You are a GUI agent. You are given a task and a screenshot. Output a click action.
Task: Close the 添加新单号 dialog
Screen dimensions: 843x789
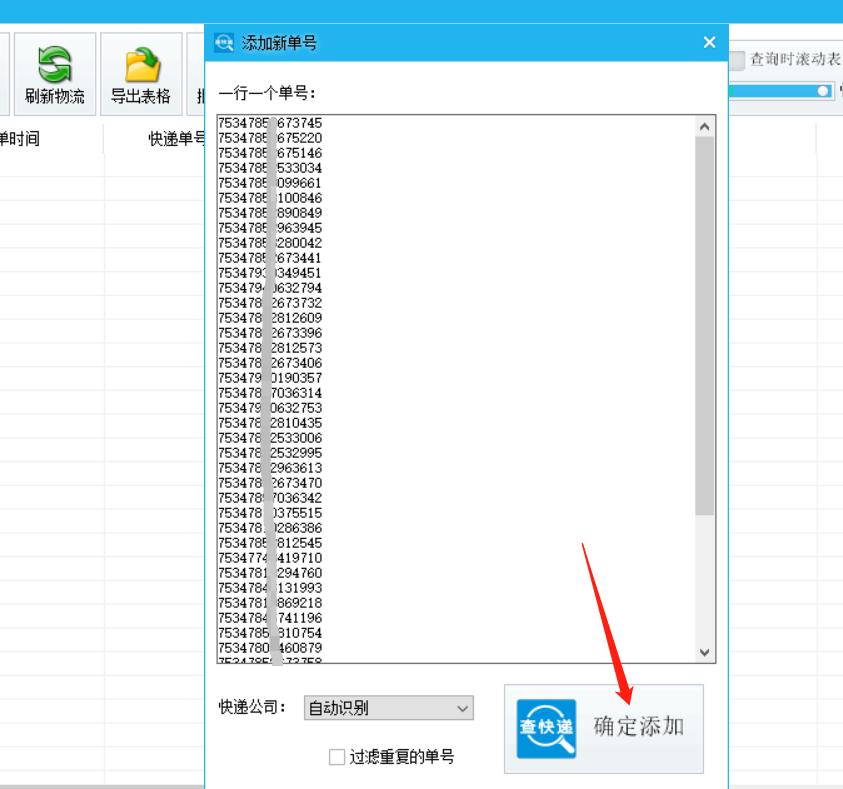point(710,42)
